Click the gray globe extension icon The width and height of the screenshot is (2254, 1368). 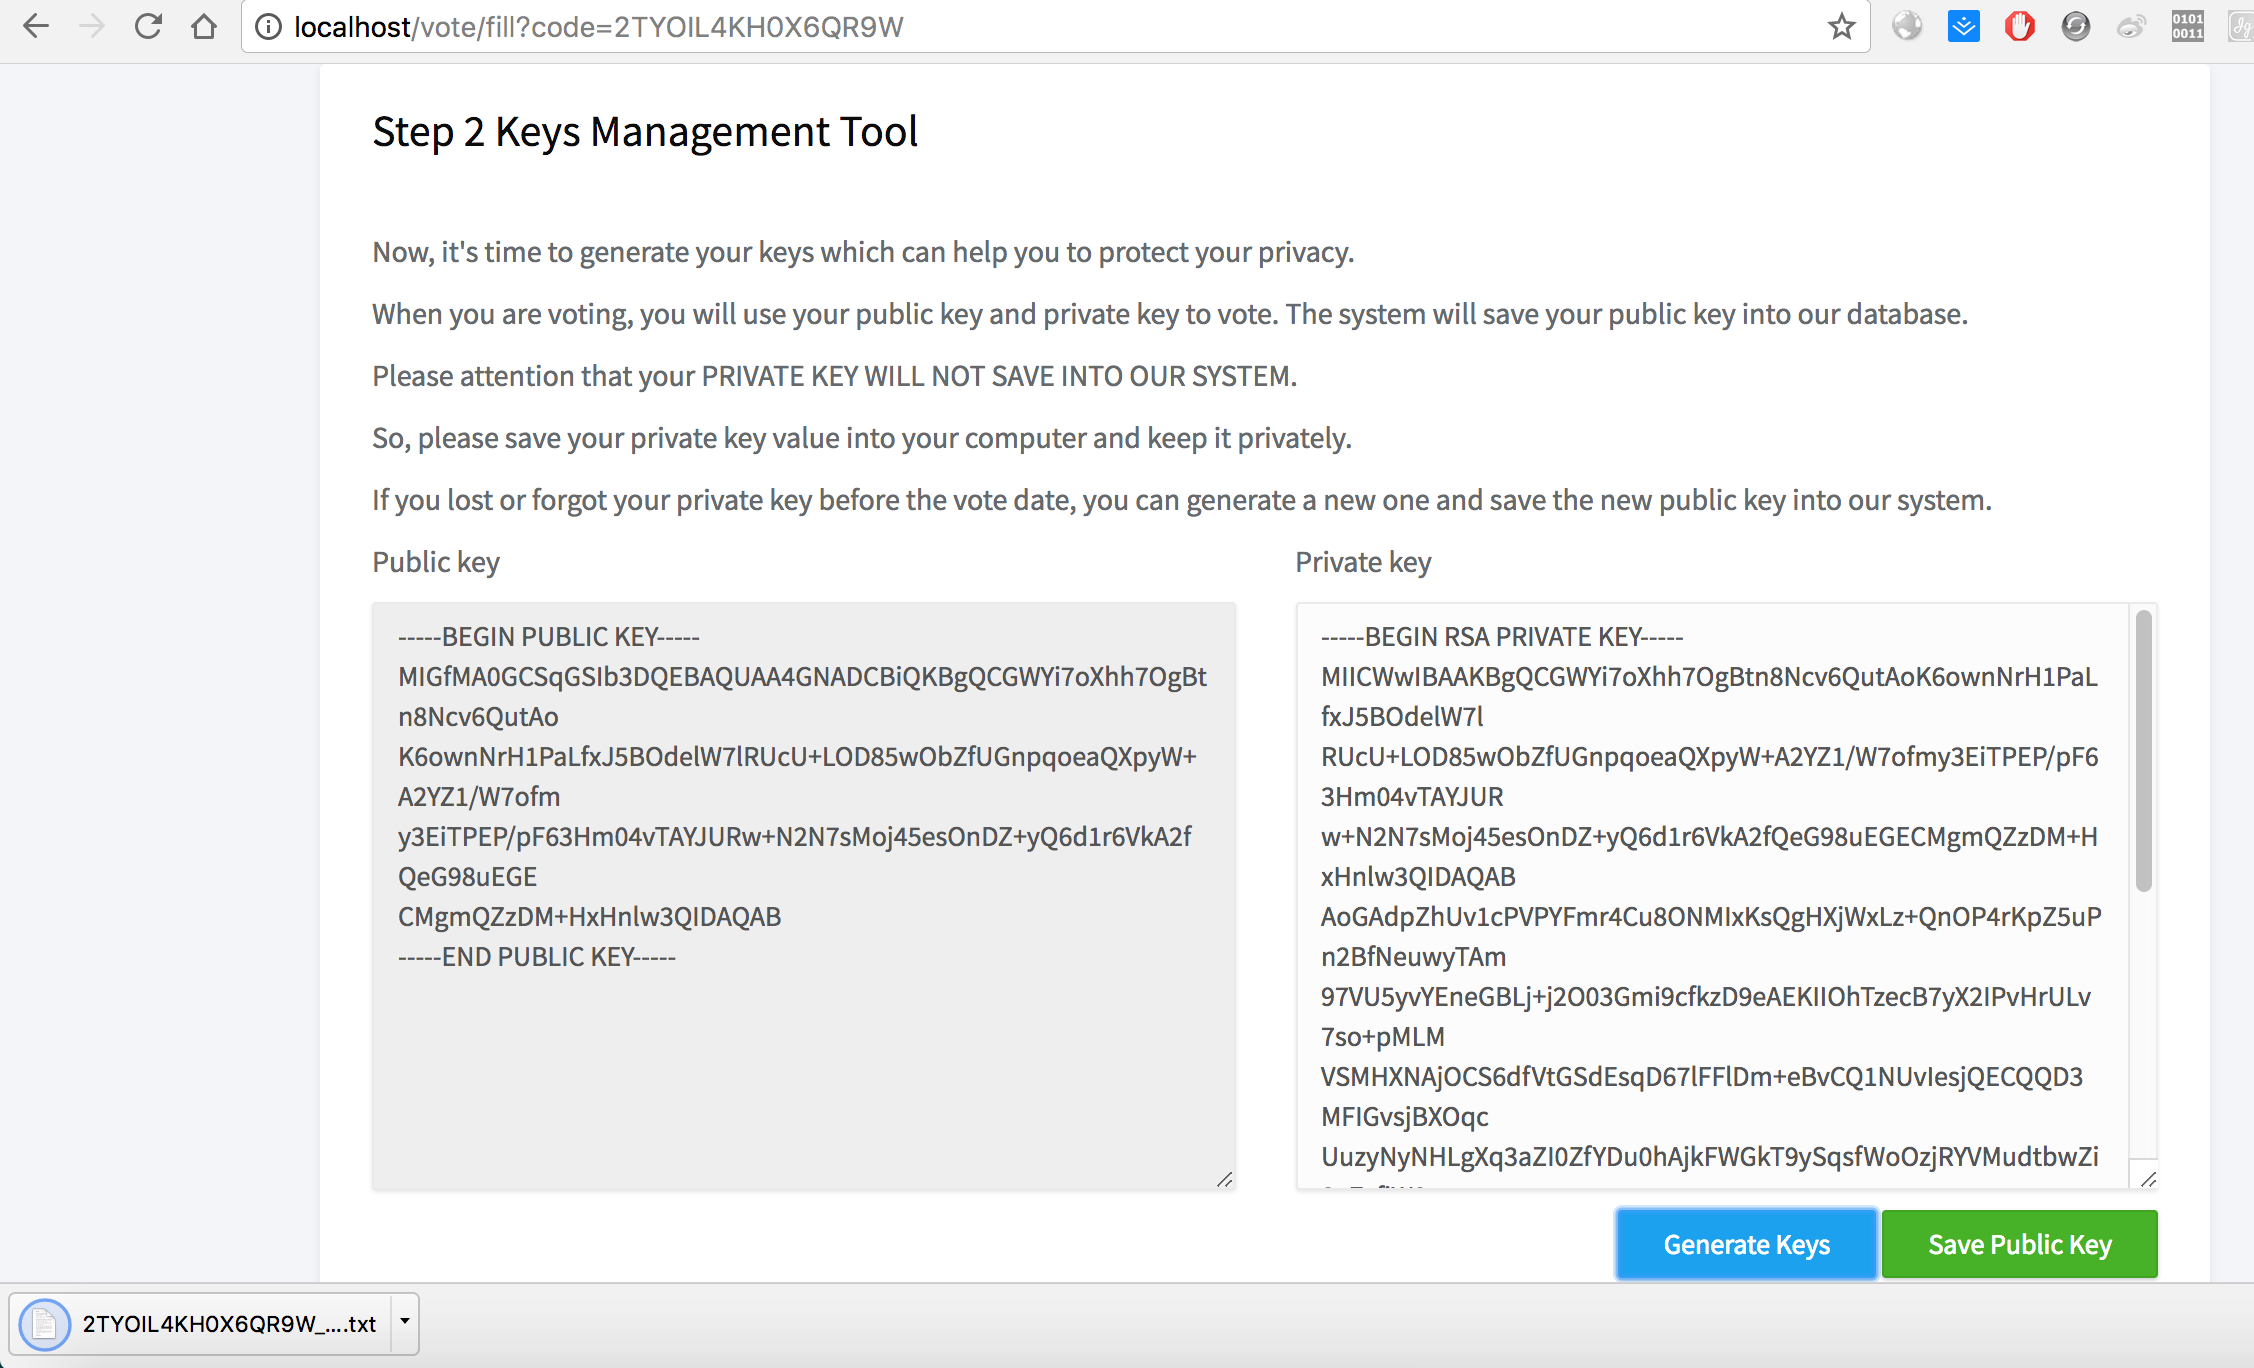coord(1907,27)
